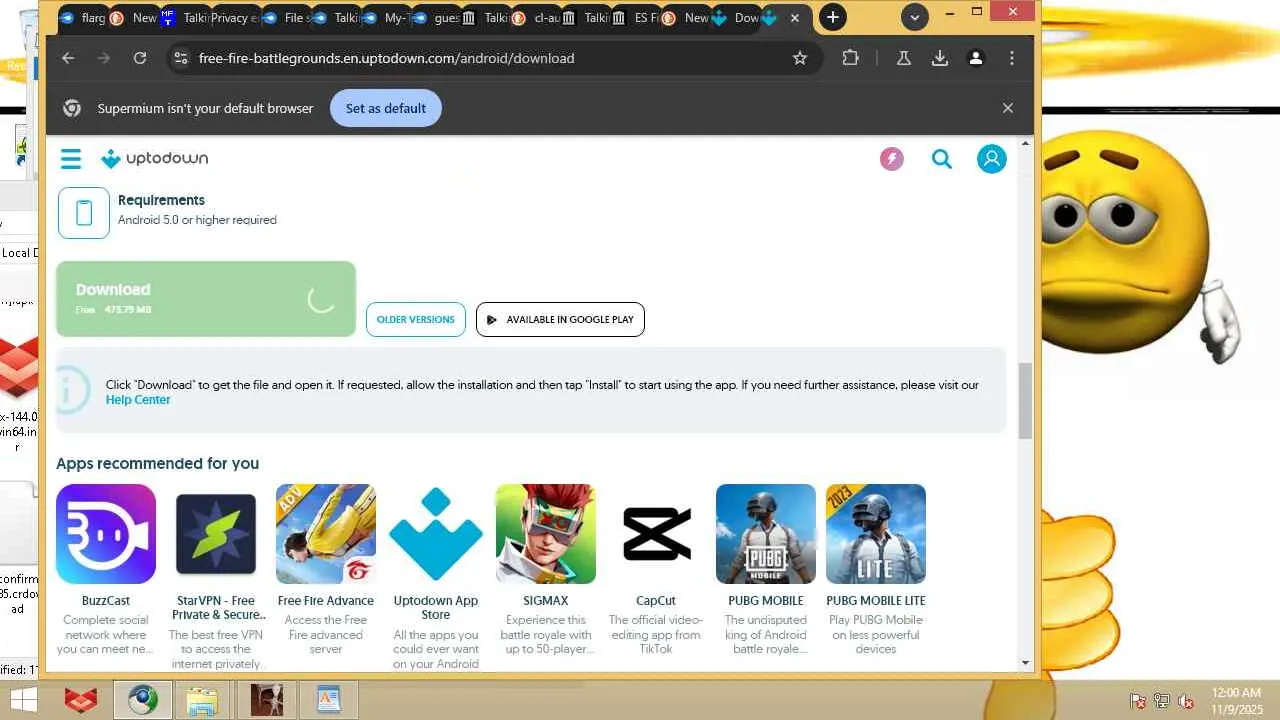Open the CapCut app icon
The width and height of the screenshot is (1280, 720).
tap(656, 534)
